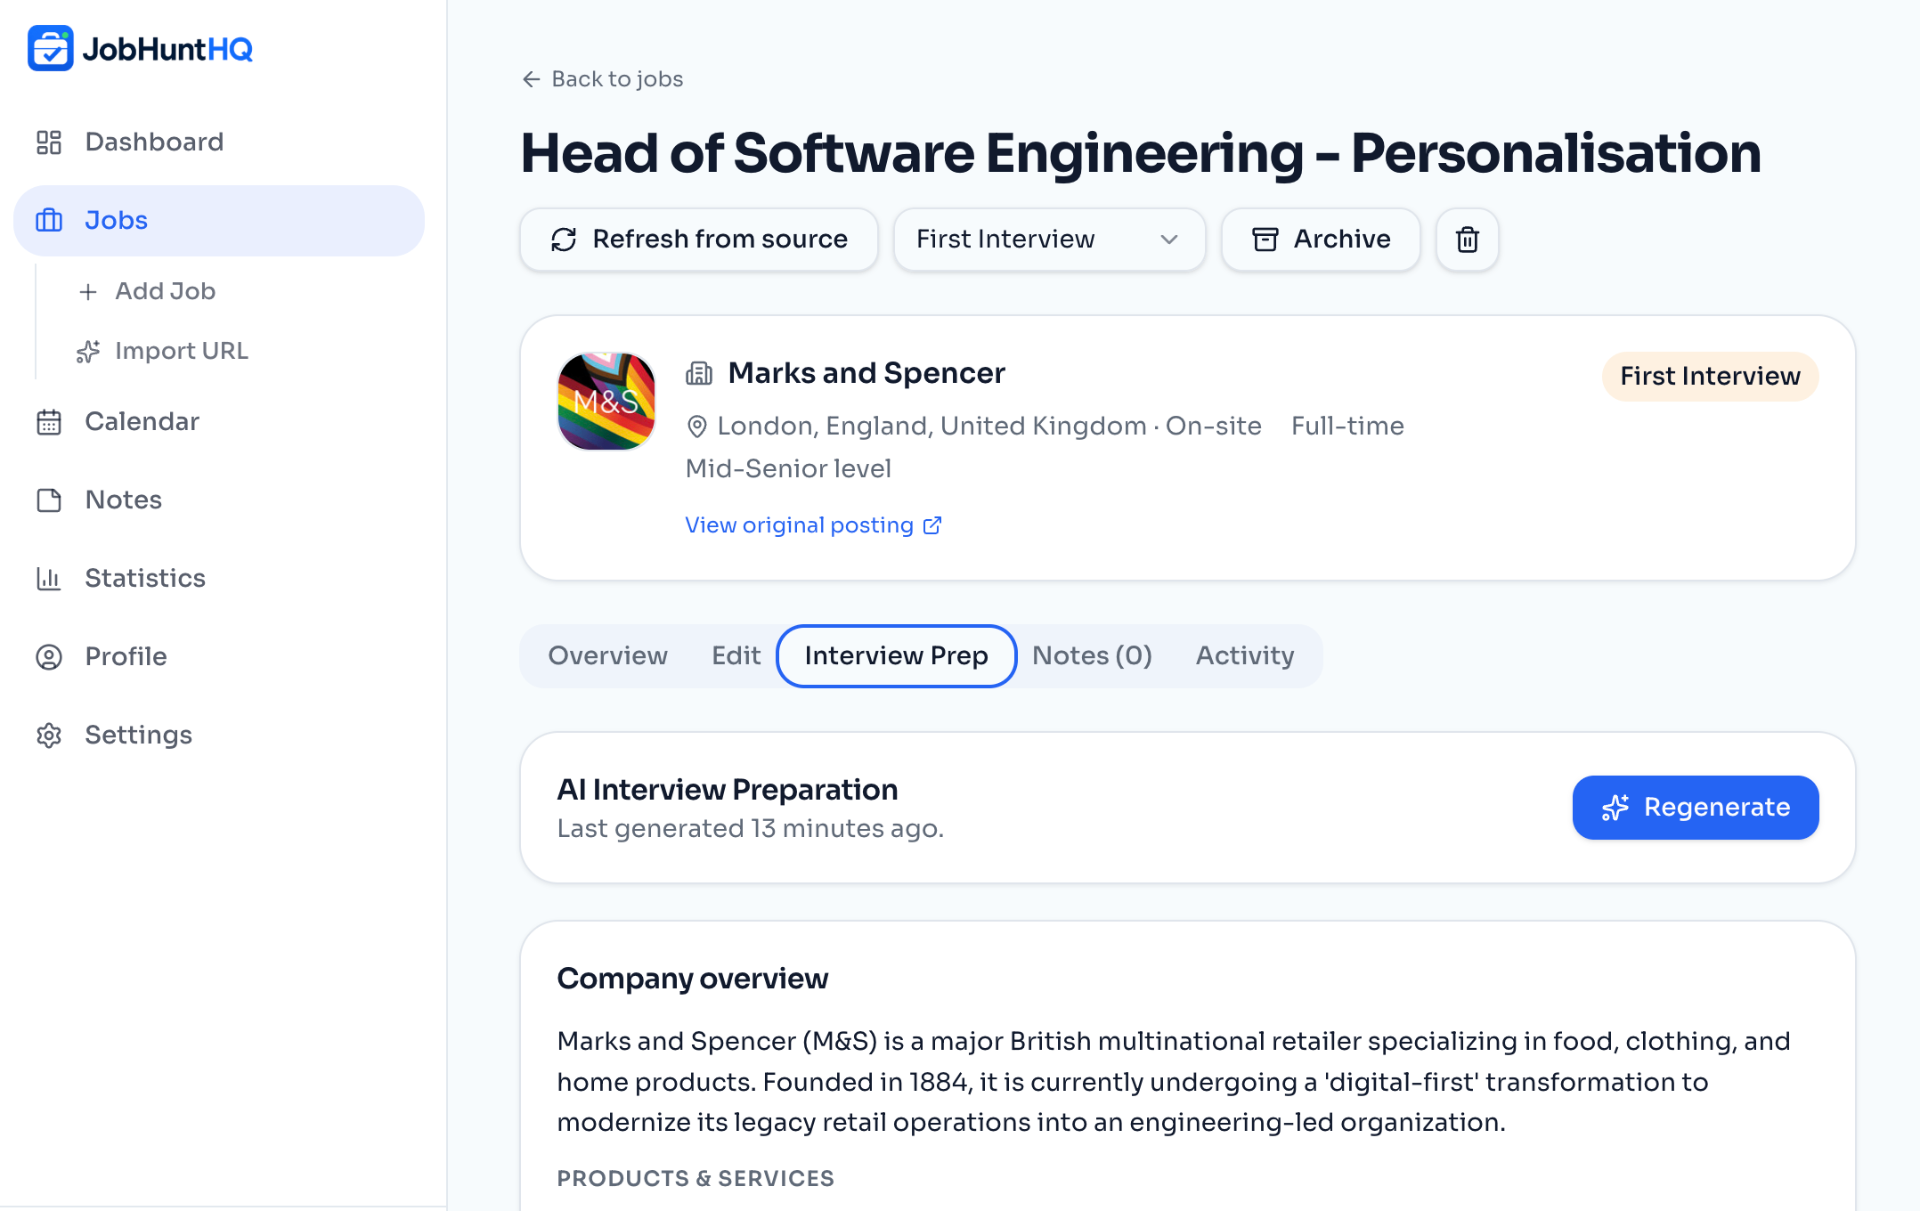The image size is (1920, 1211).
Task: View Statistics in the sidebar
Action: coord(219,578)
